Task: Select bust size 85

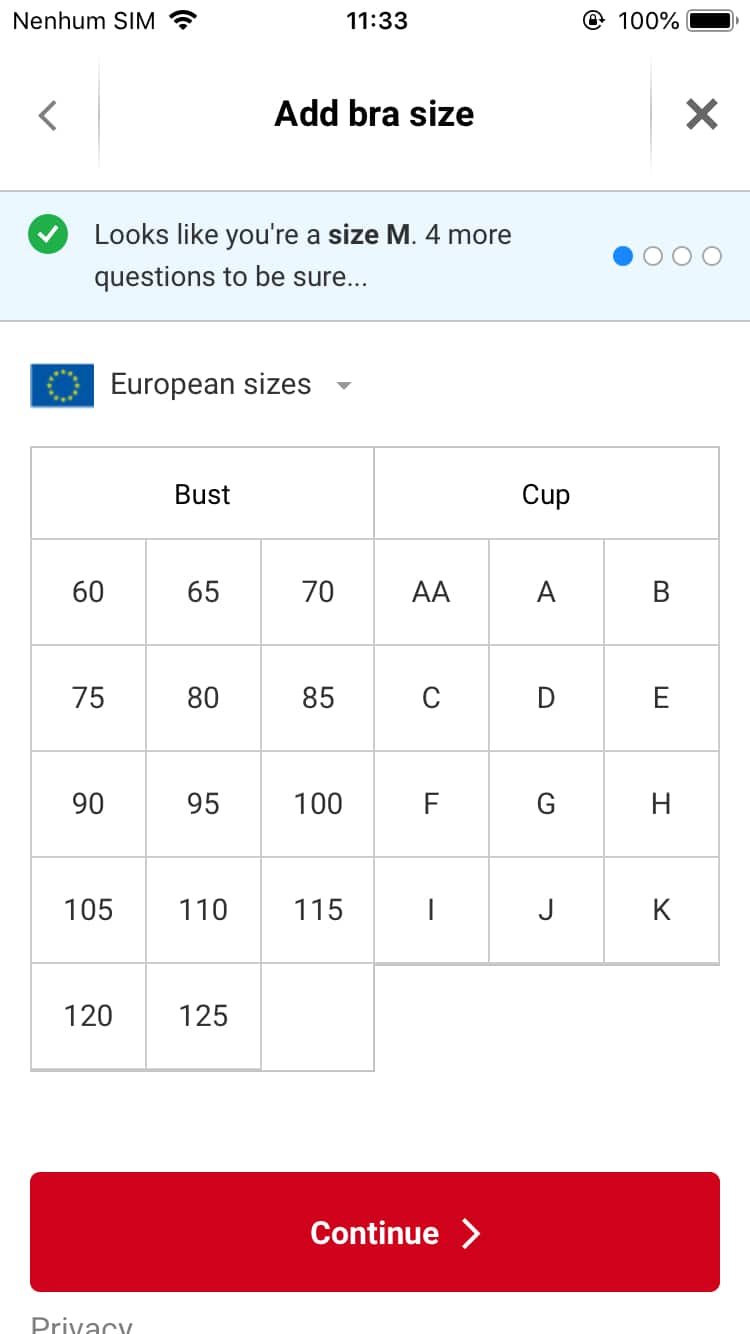Action: [318, 698]
